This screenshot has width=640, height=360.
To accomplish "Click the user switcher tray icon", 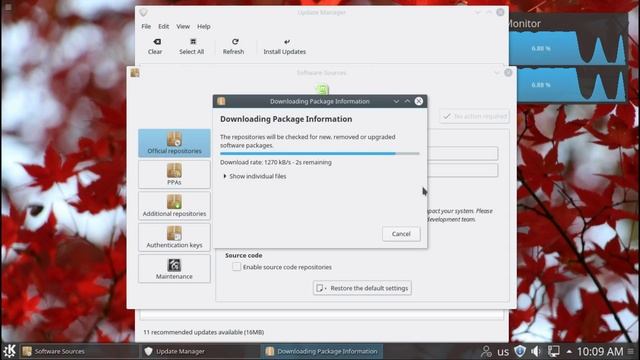I will coord(486,351).
